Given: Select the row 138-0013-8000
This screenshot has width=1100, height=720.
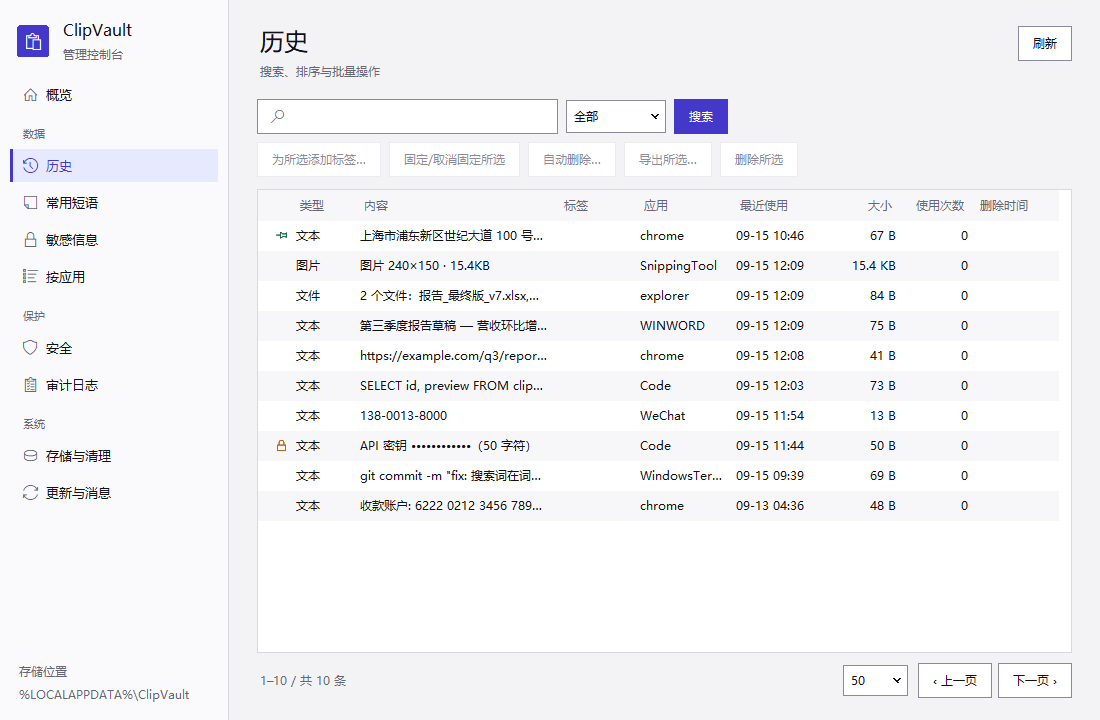Looking at the screenshot, I should tap(658, 416).
